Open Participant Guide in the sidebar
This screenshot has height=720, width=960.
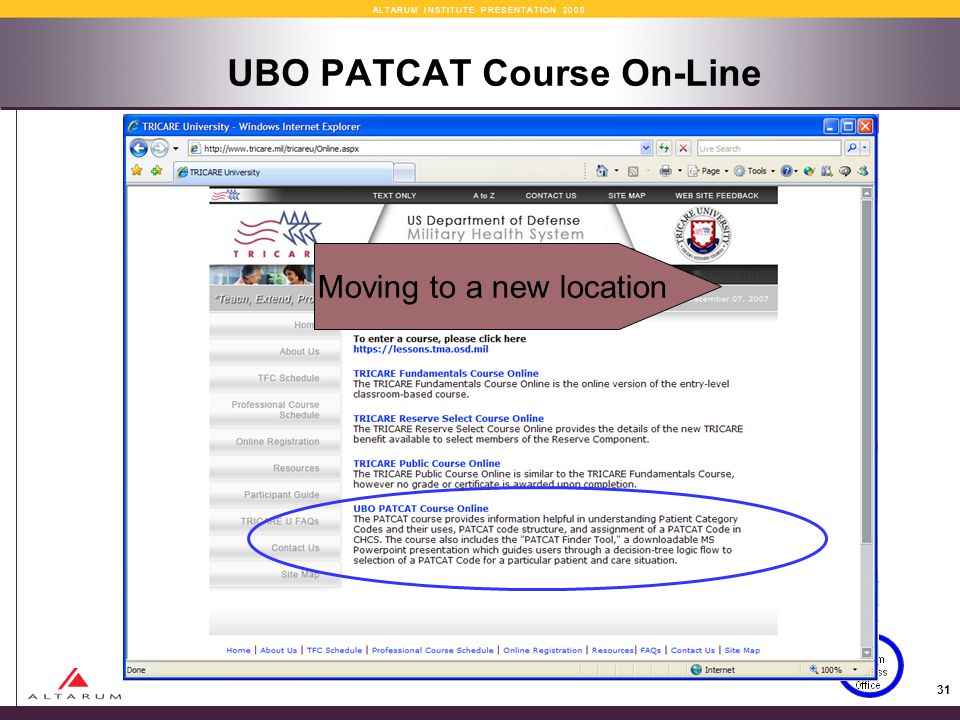coord(282,494)
